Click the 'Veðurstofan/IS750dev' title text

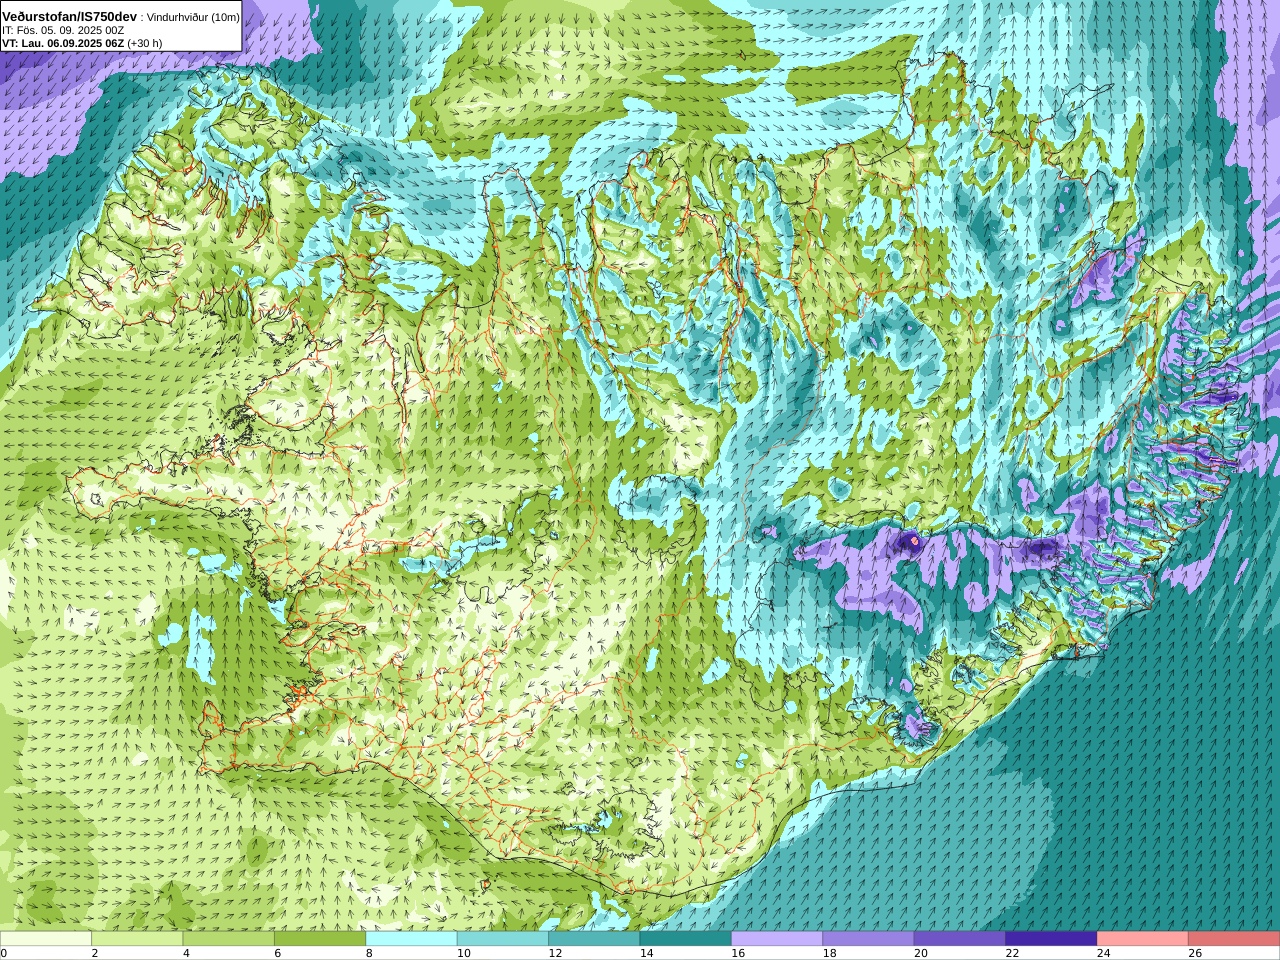coord(70,17)
